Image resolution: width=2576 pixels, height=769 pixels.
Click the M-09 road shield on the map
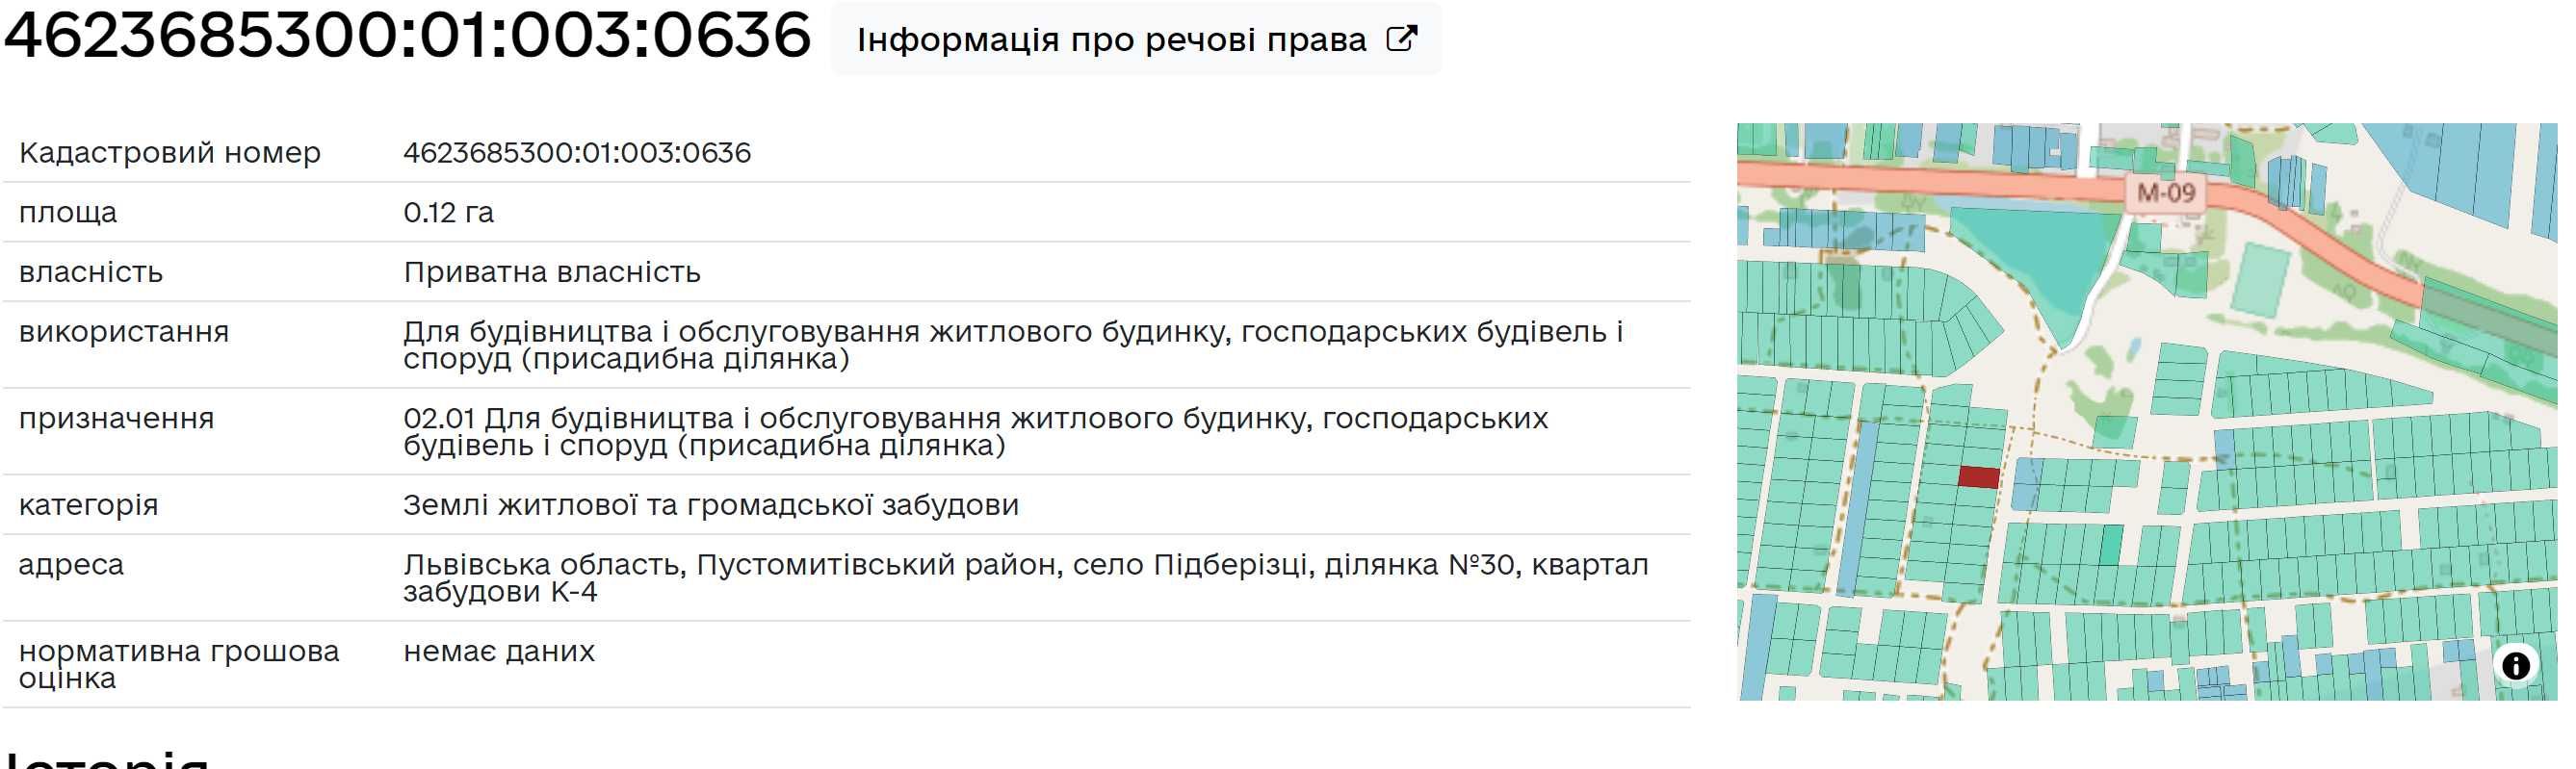point(2165,192)
